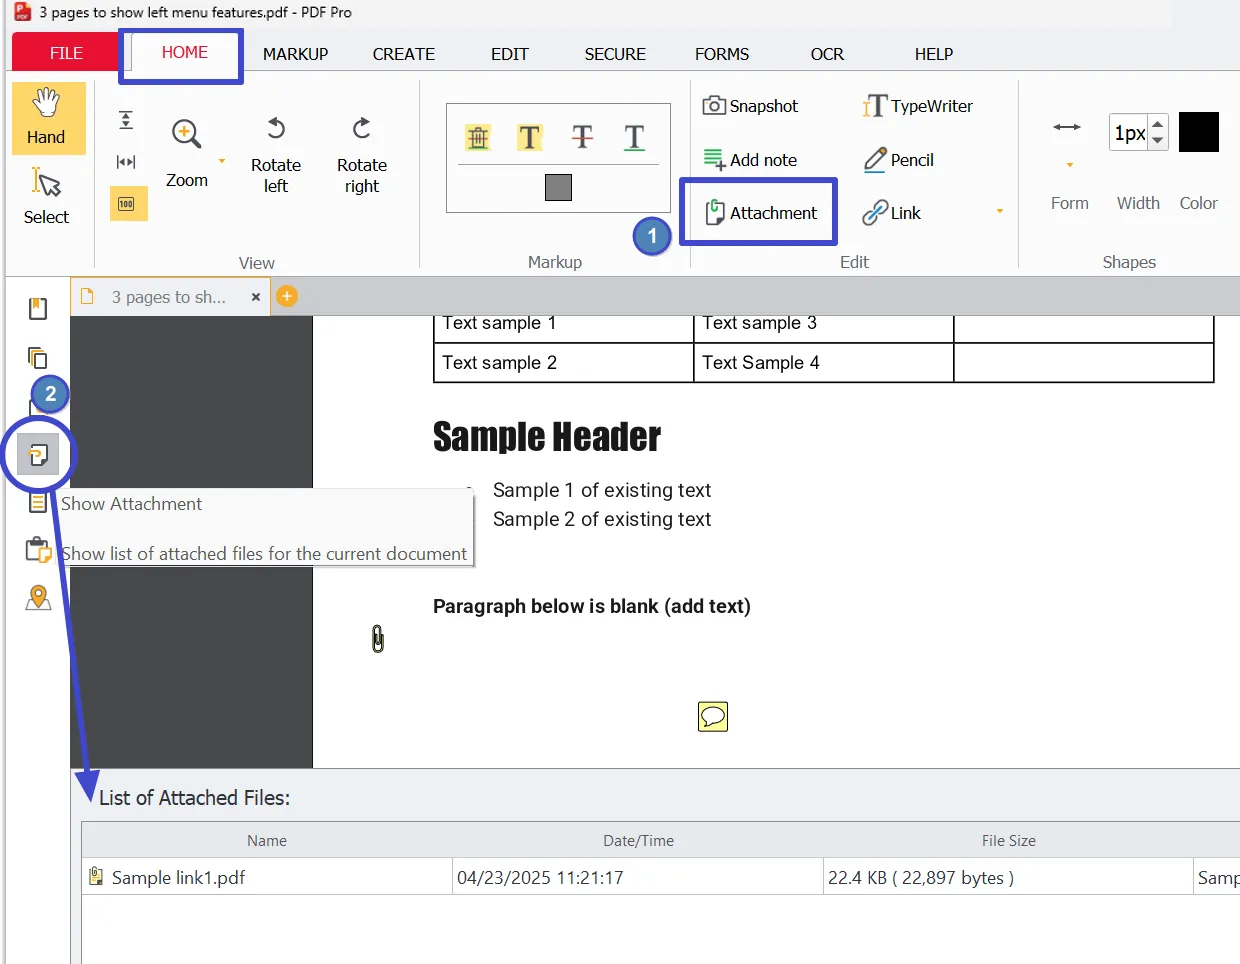The height and width of the screenshot is (964, 1240).
Task: Click the fit width icon
Action: coord(126,162)
